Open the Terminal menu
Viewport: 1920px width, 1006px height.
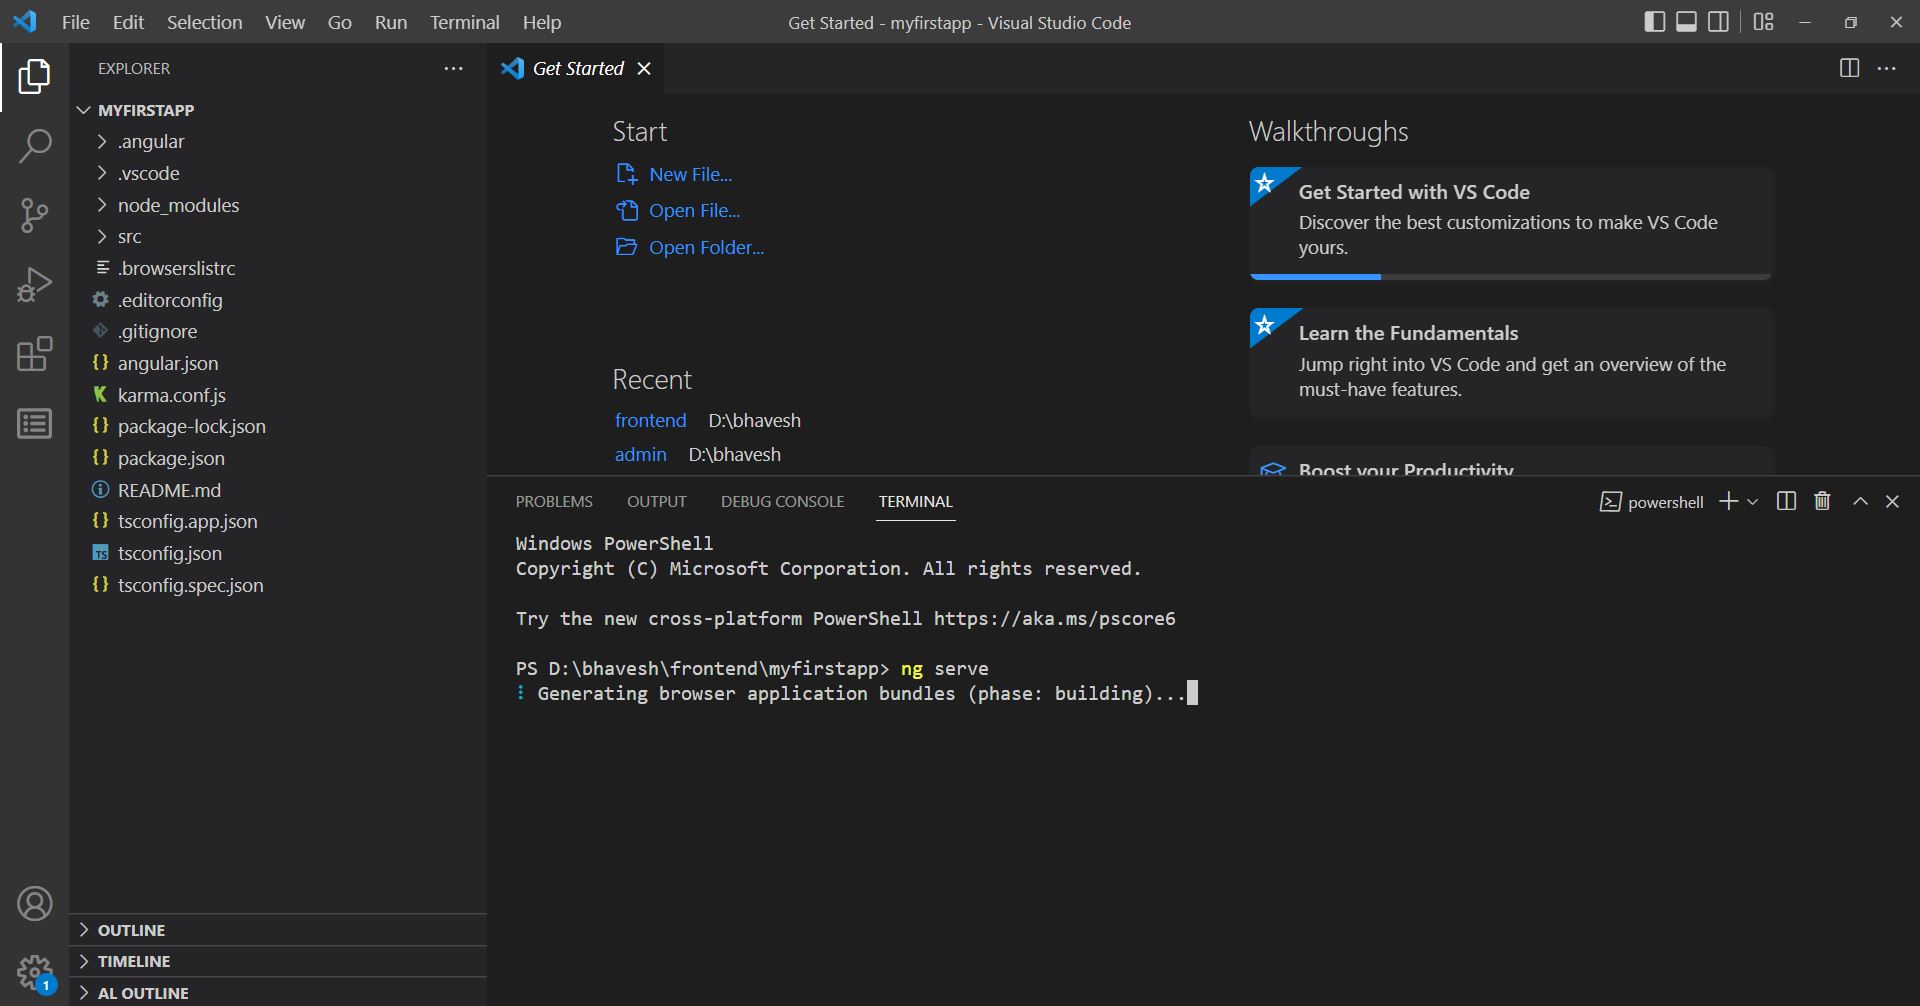point(464,21)
